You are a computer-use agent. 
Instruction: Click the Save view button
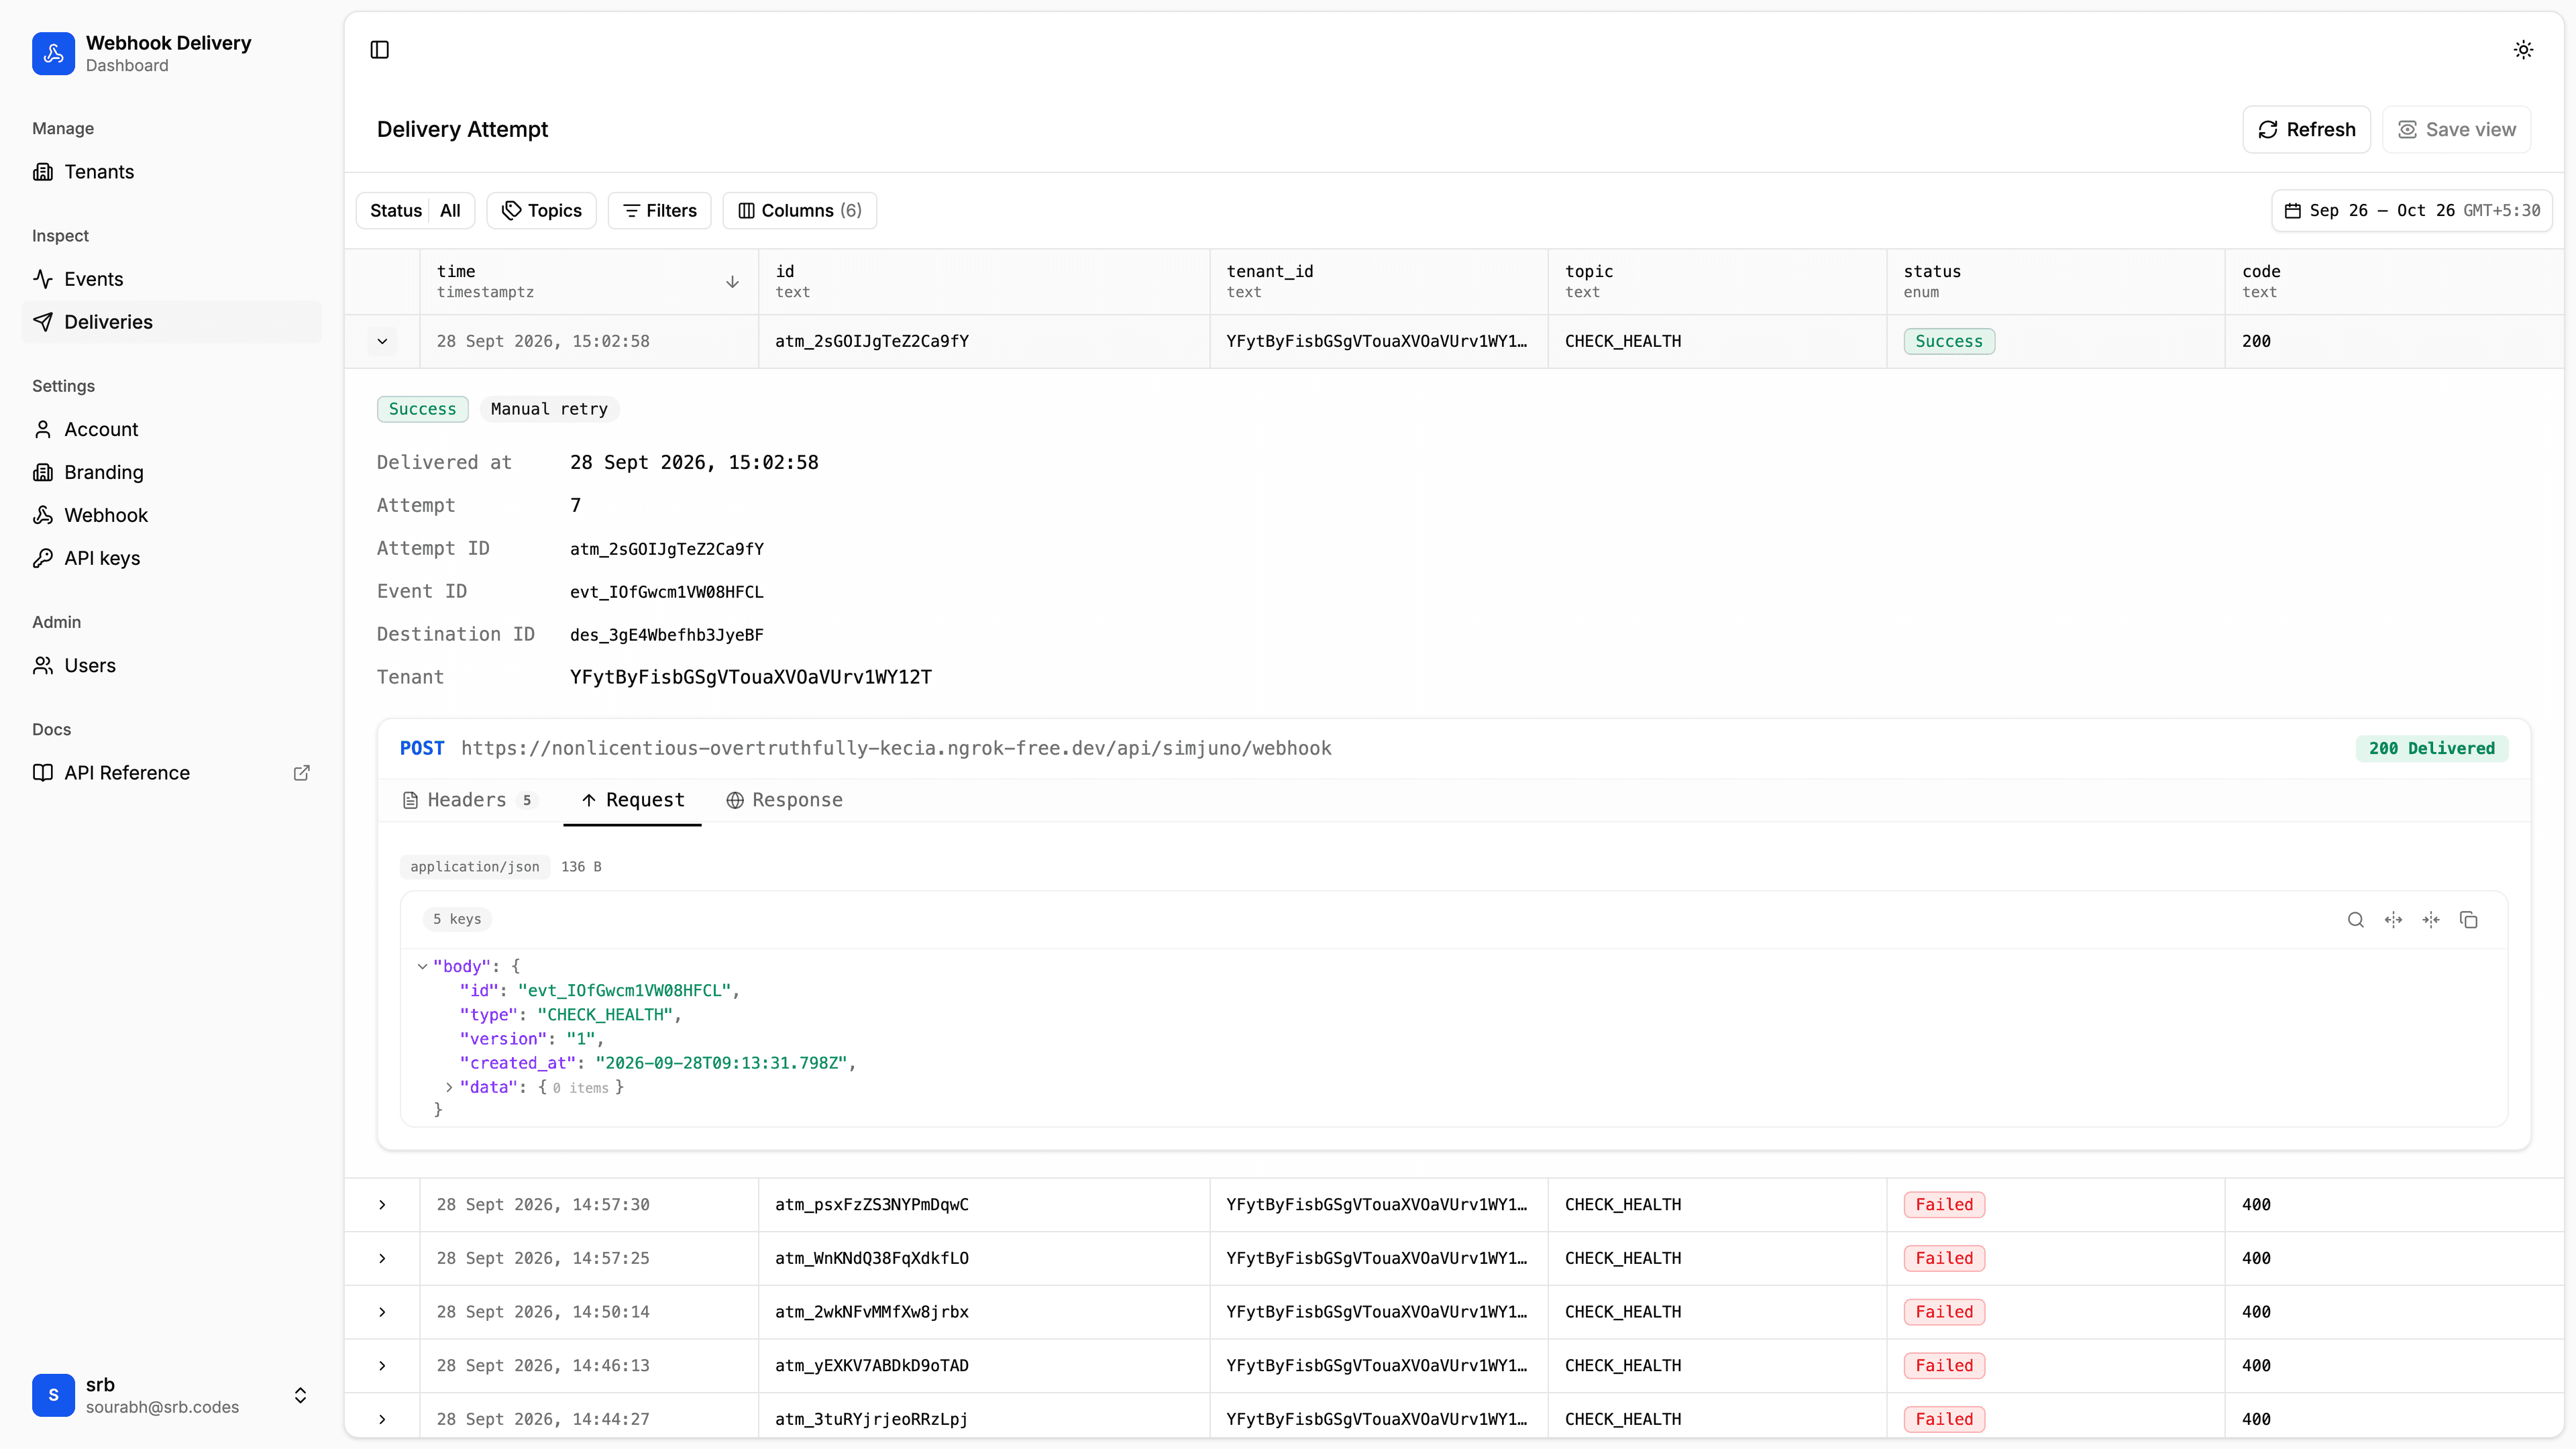pos(2456,130)
